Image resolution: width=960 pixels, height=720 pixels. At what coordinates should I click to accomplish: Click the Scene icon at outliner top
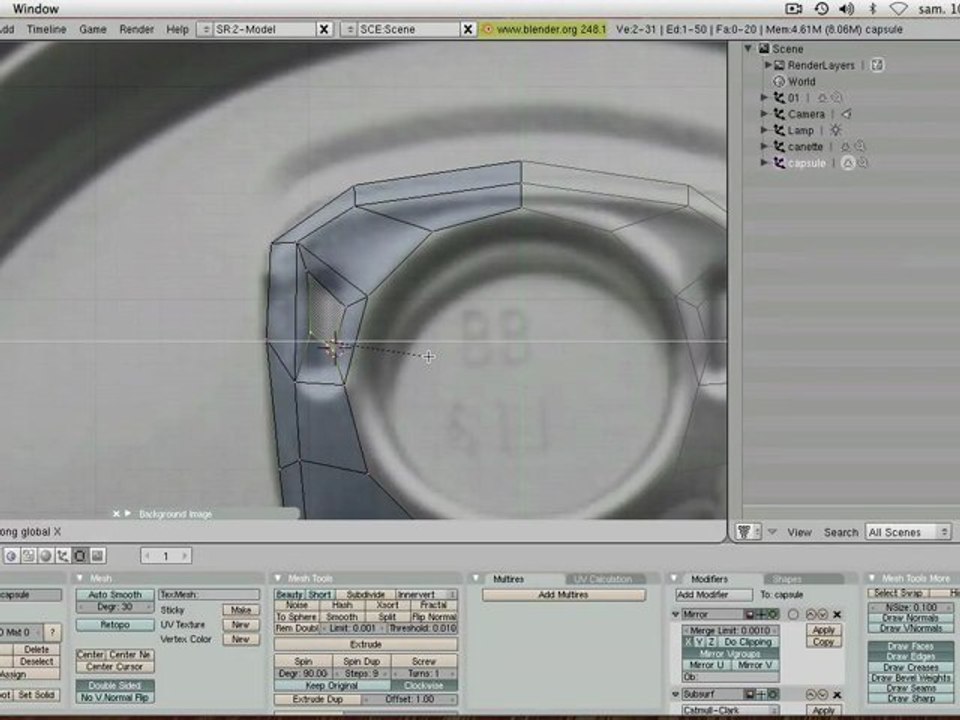click(x=763, y=48)
